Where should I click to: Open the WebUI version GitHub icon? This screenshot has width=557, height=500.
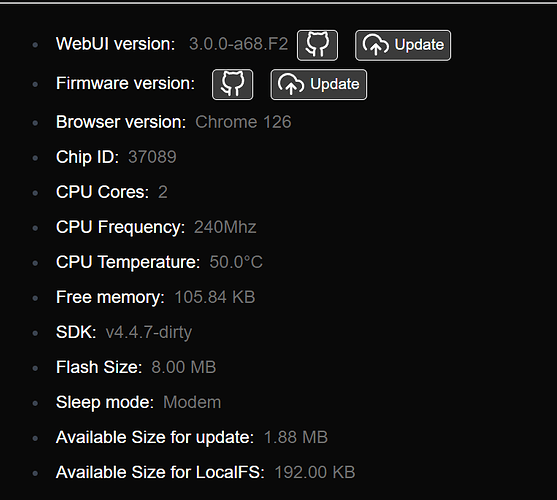[317, 45]
